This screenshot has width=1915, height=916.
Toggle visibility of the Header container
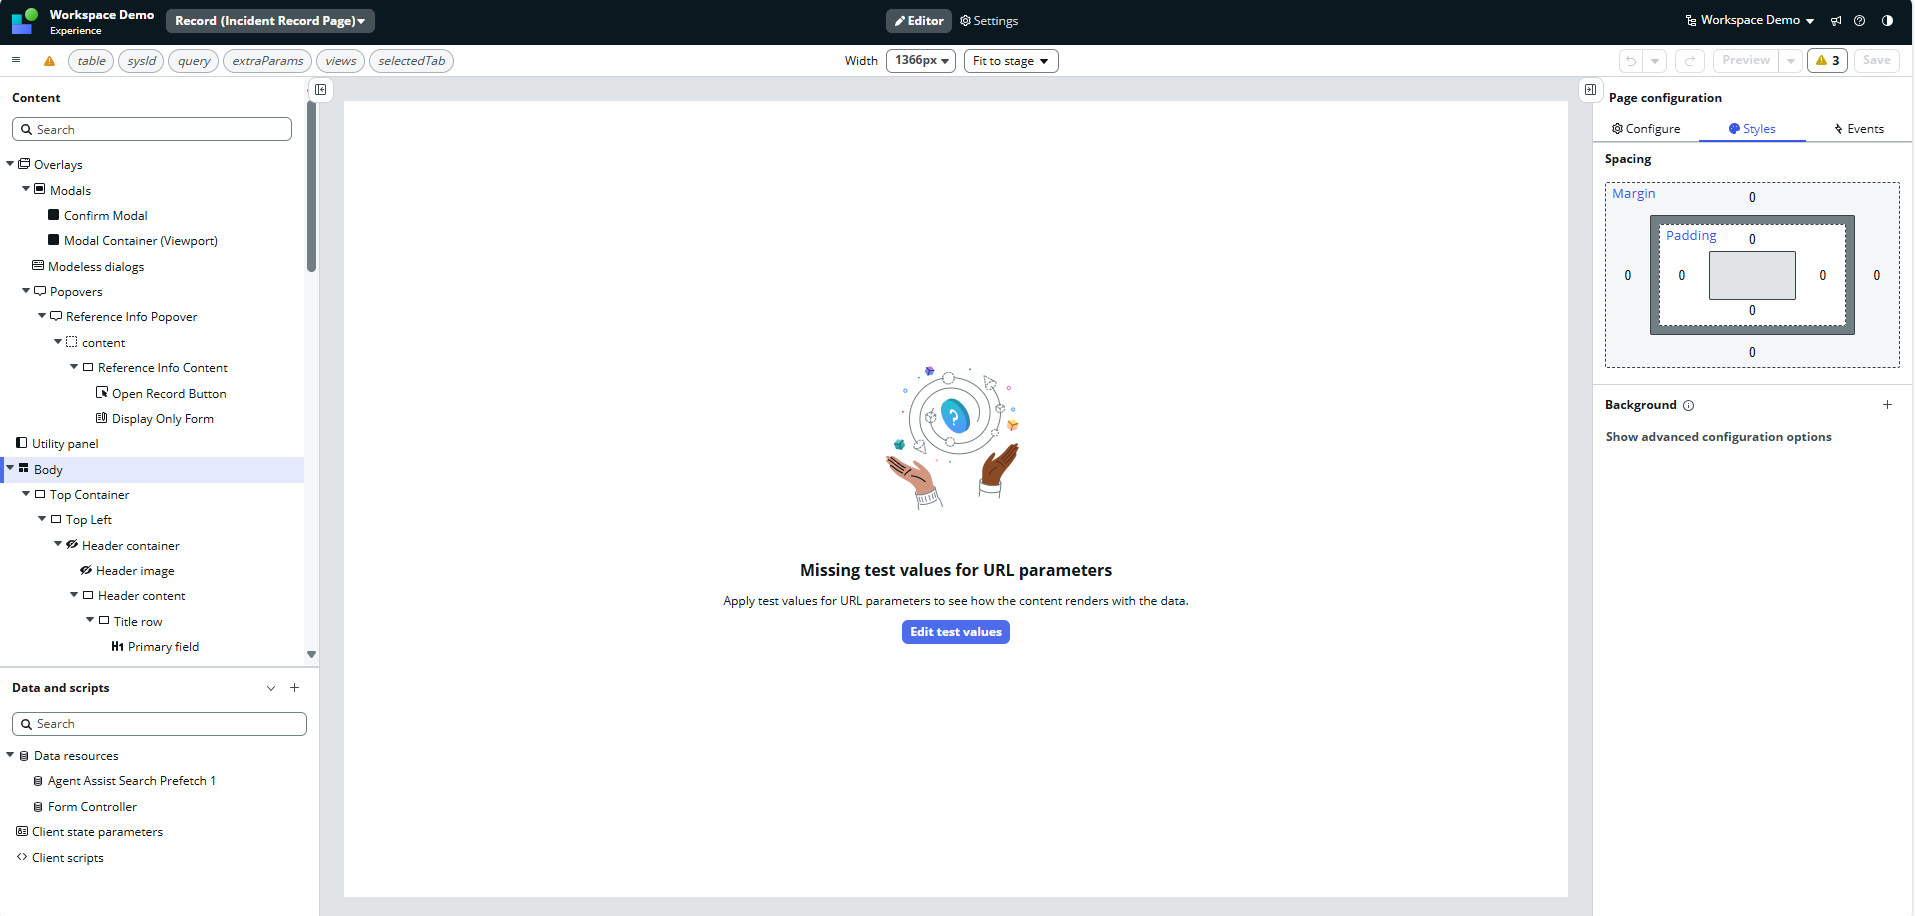pos(72,545)
